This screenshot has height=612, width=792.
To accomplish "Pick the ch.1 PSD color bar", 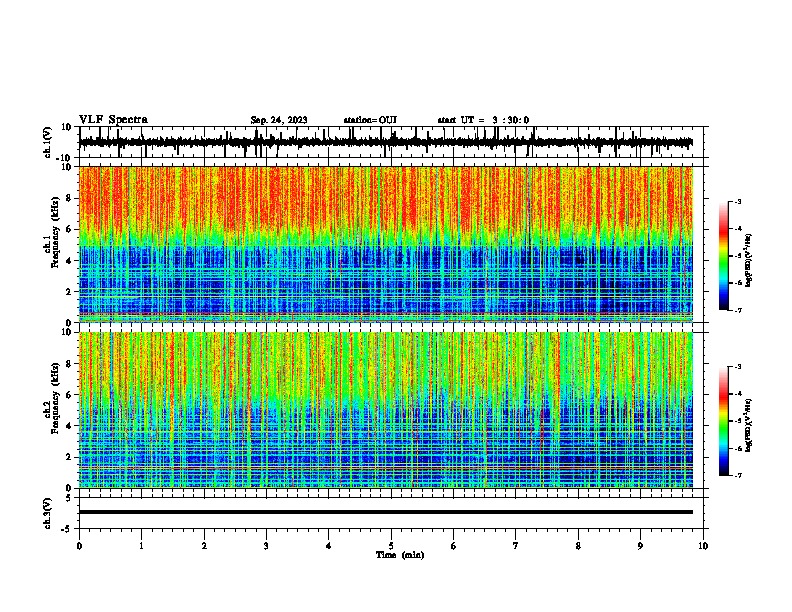I will click(723, 256).
